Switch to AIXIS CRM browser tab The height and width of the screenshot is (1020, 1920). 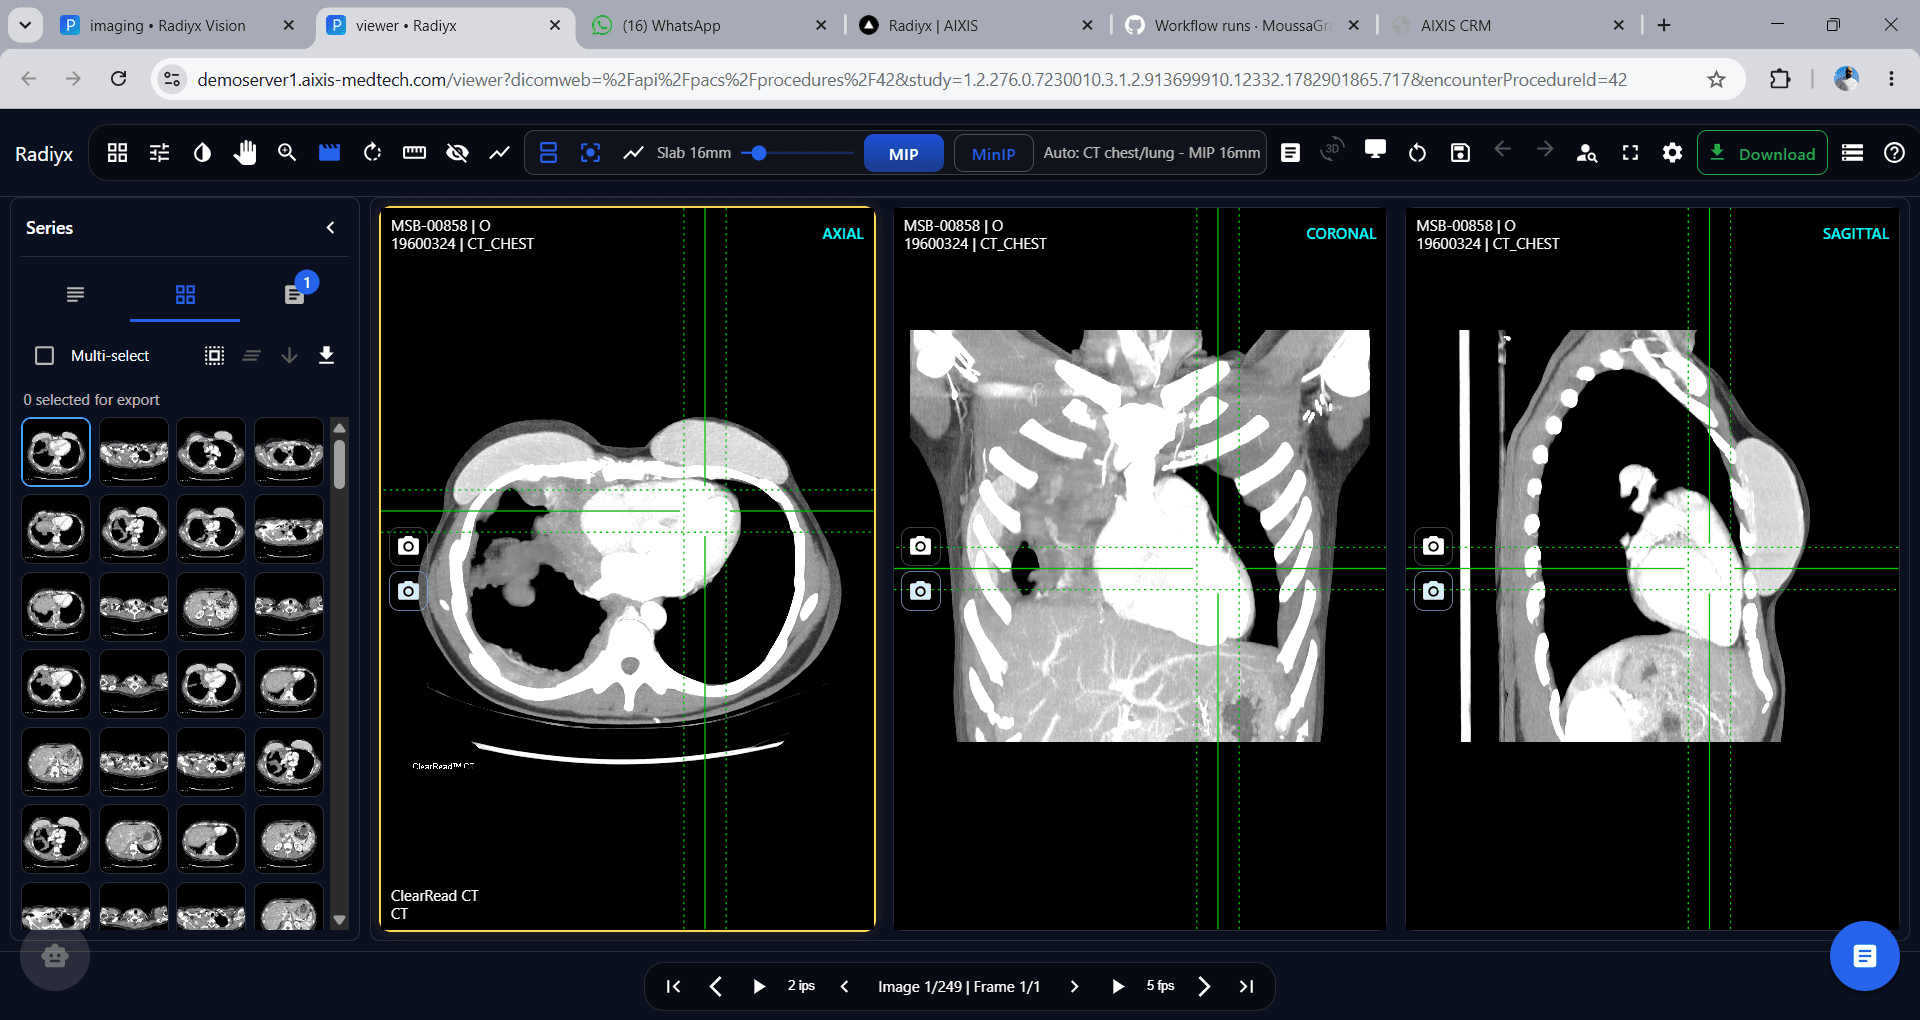tap(1455, 26)
